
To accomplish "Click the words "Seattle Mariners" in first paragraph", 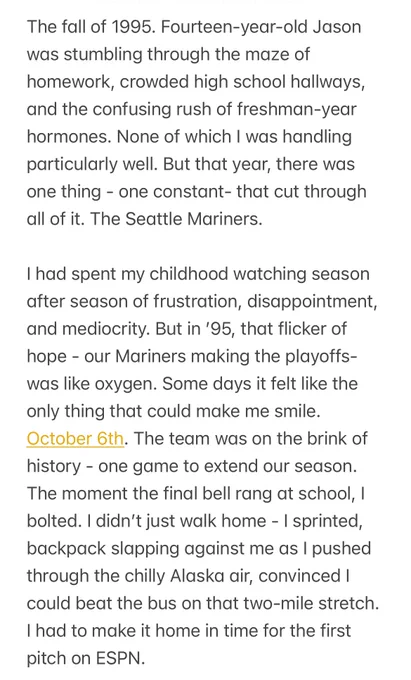I will 193,219.
